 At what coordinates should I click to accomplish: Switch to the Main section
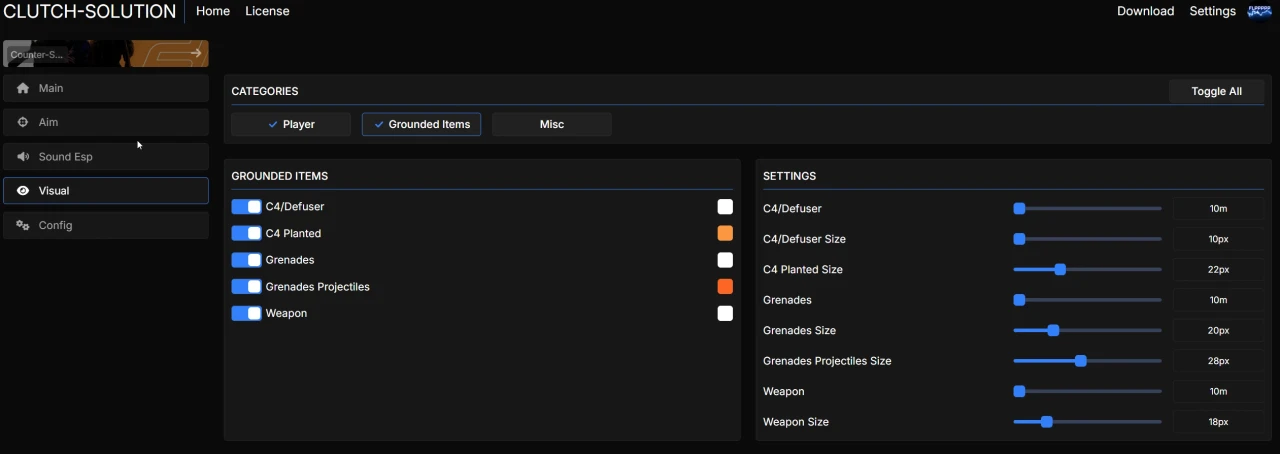click(106, 88)
